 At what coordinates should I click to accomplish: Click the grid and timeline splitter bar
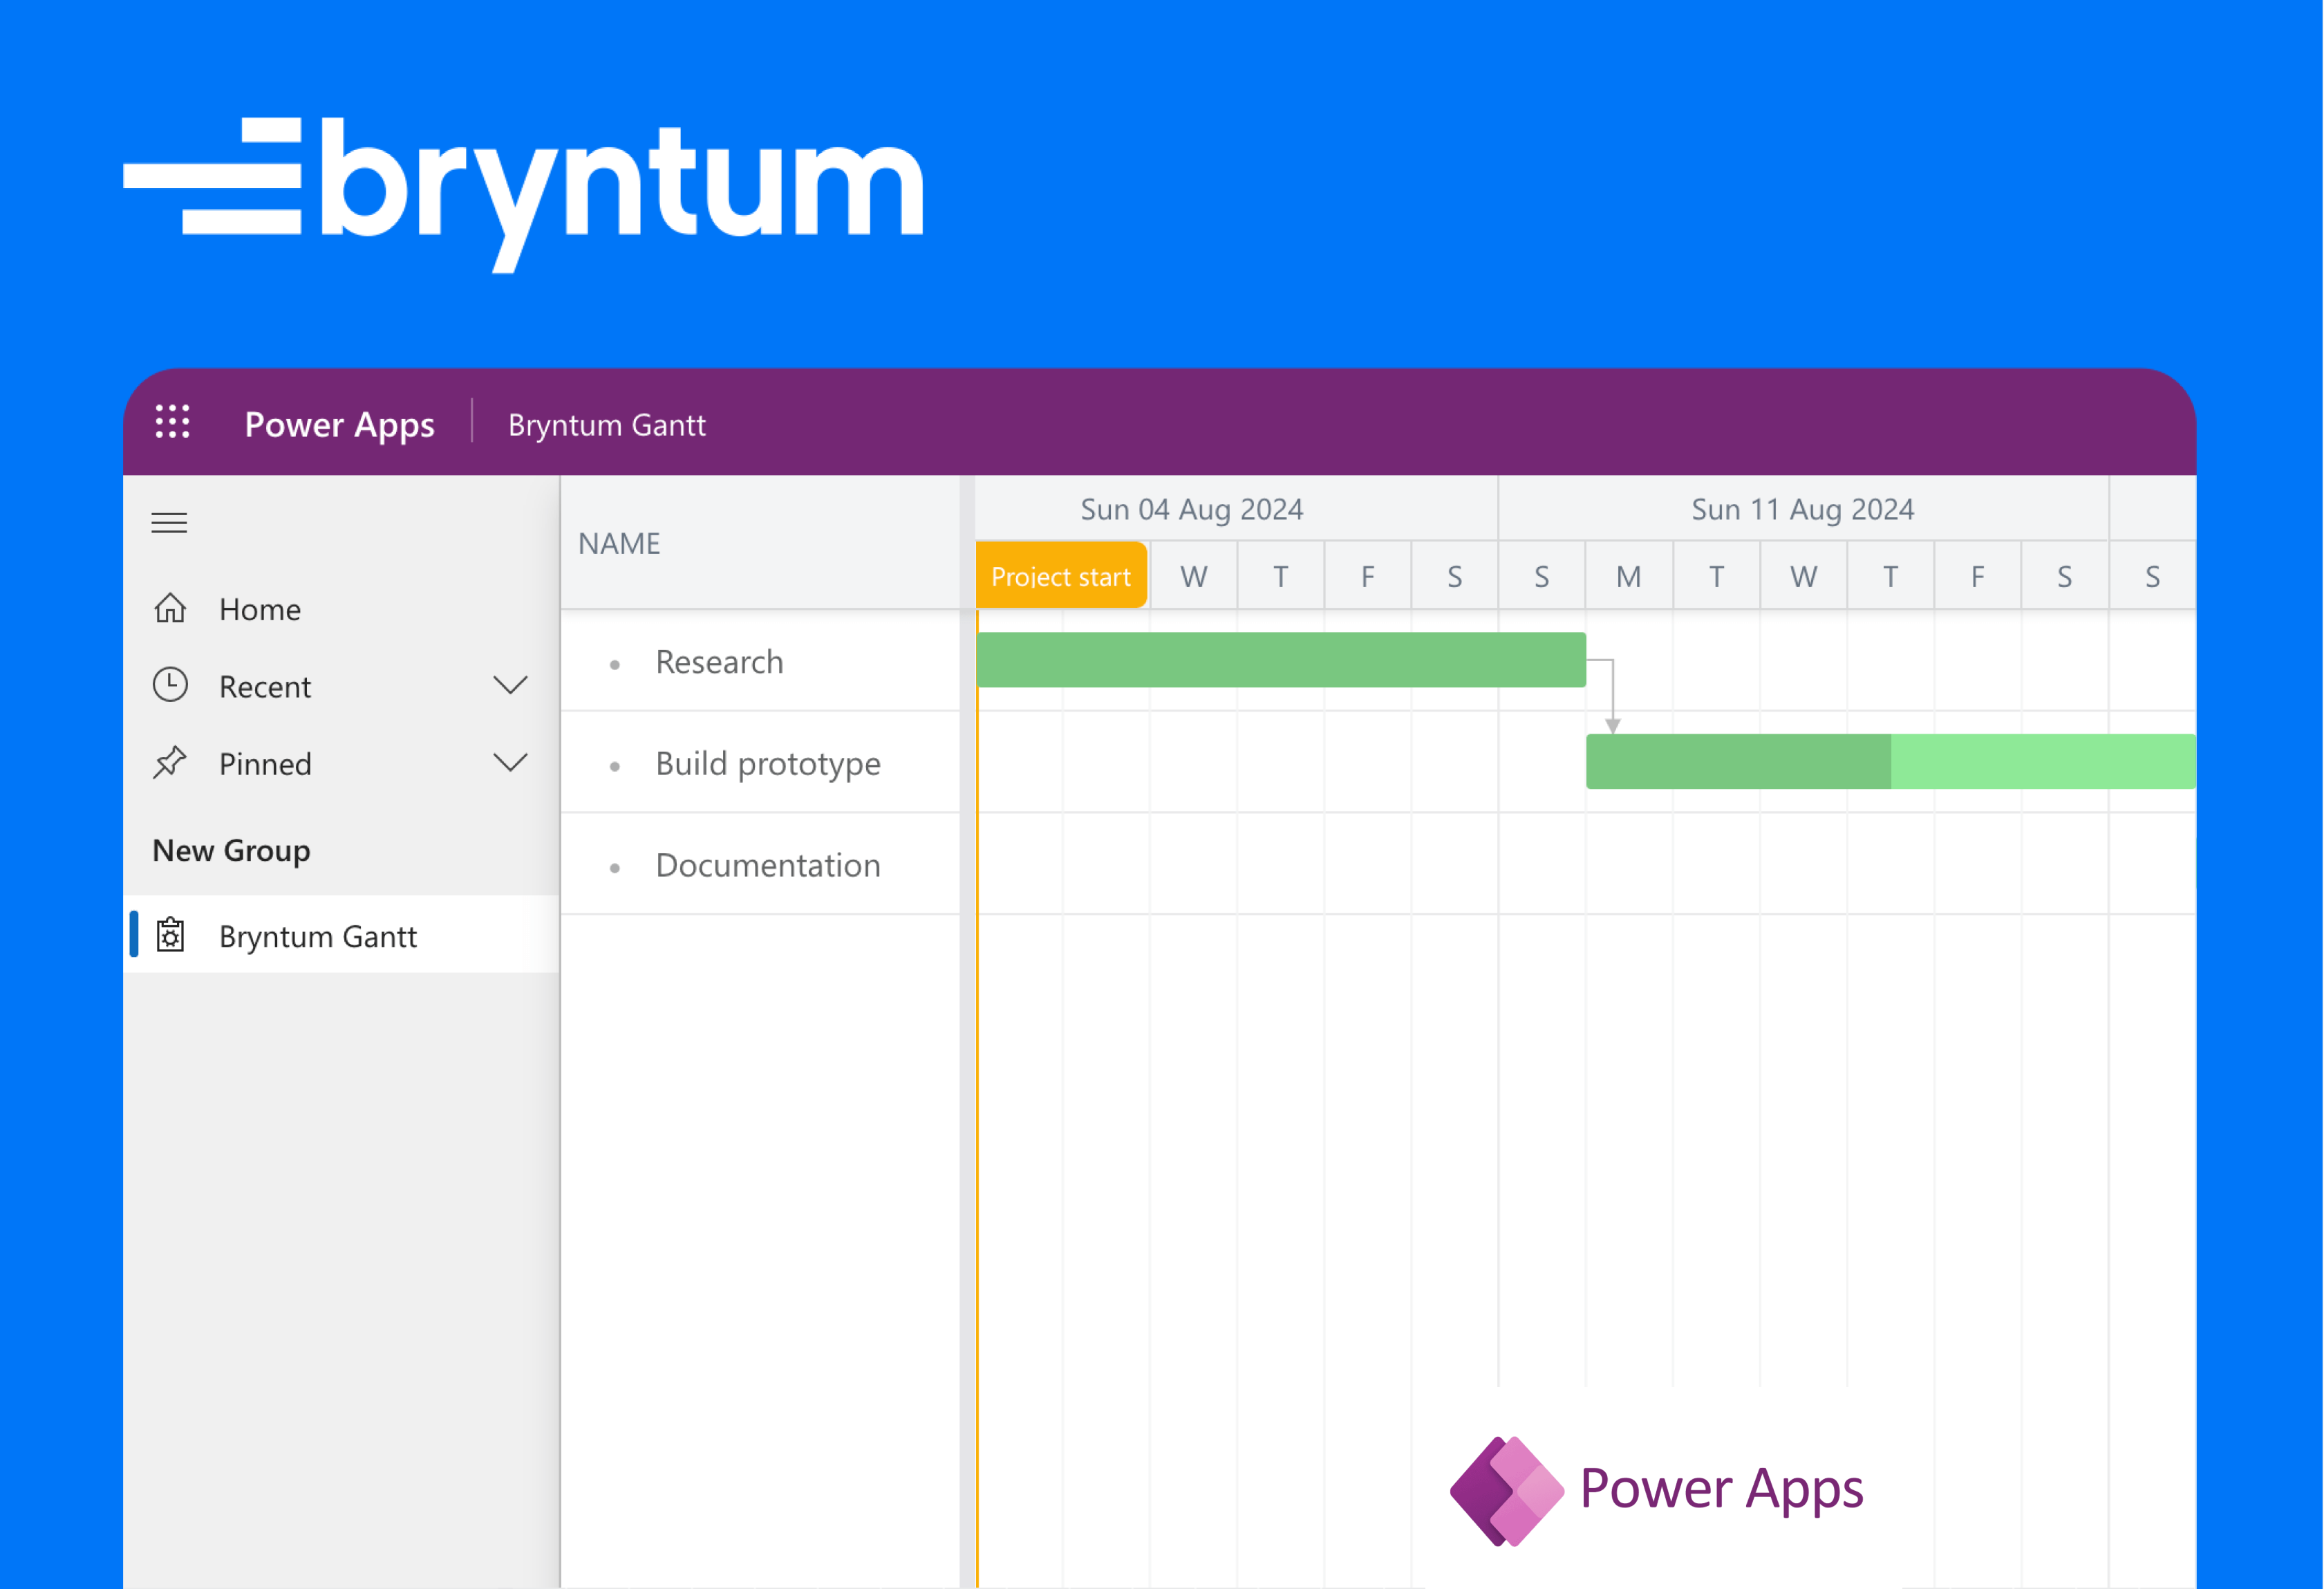[x=967, y=1030]
